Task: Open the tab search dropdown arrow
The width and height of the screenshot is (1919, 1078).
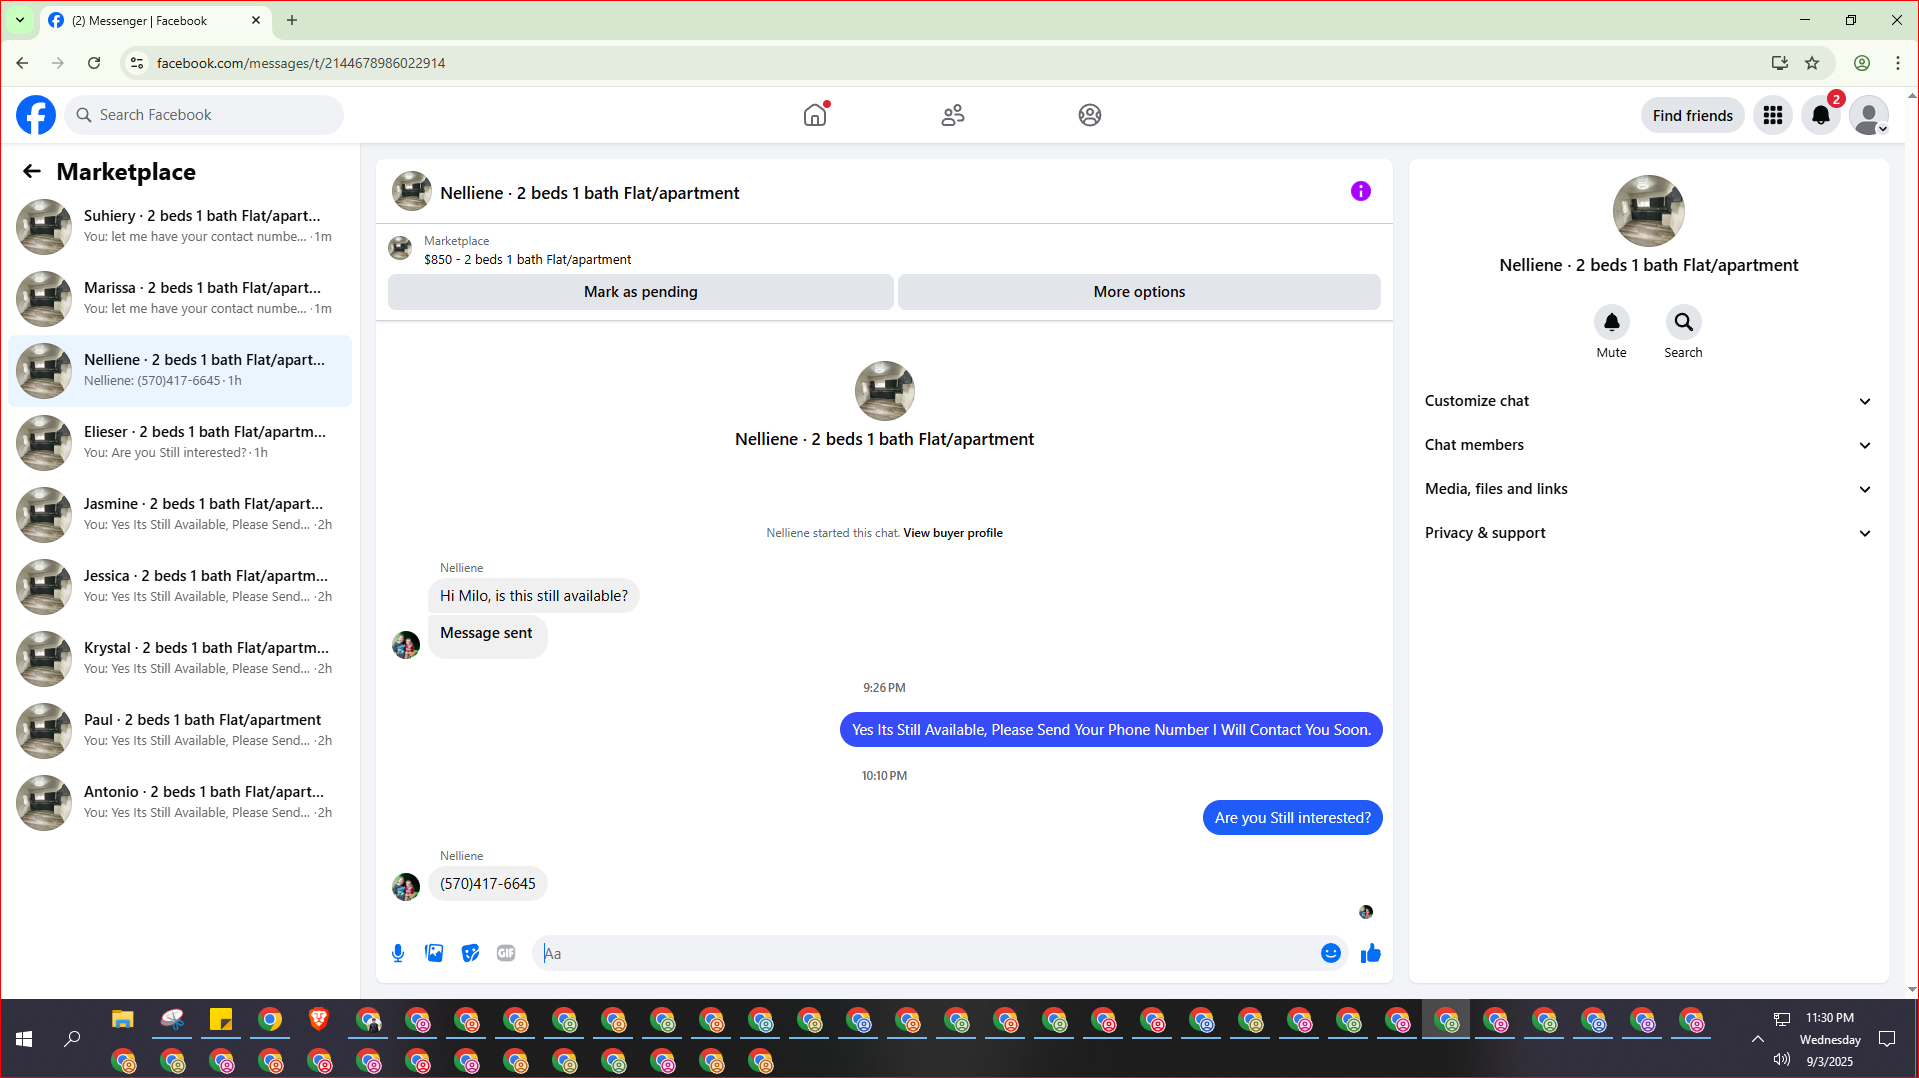Action: pyautogui.click(x=20, y=20)
